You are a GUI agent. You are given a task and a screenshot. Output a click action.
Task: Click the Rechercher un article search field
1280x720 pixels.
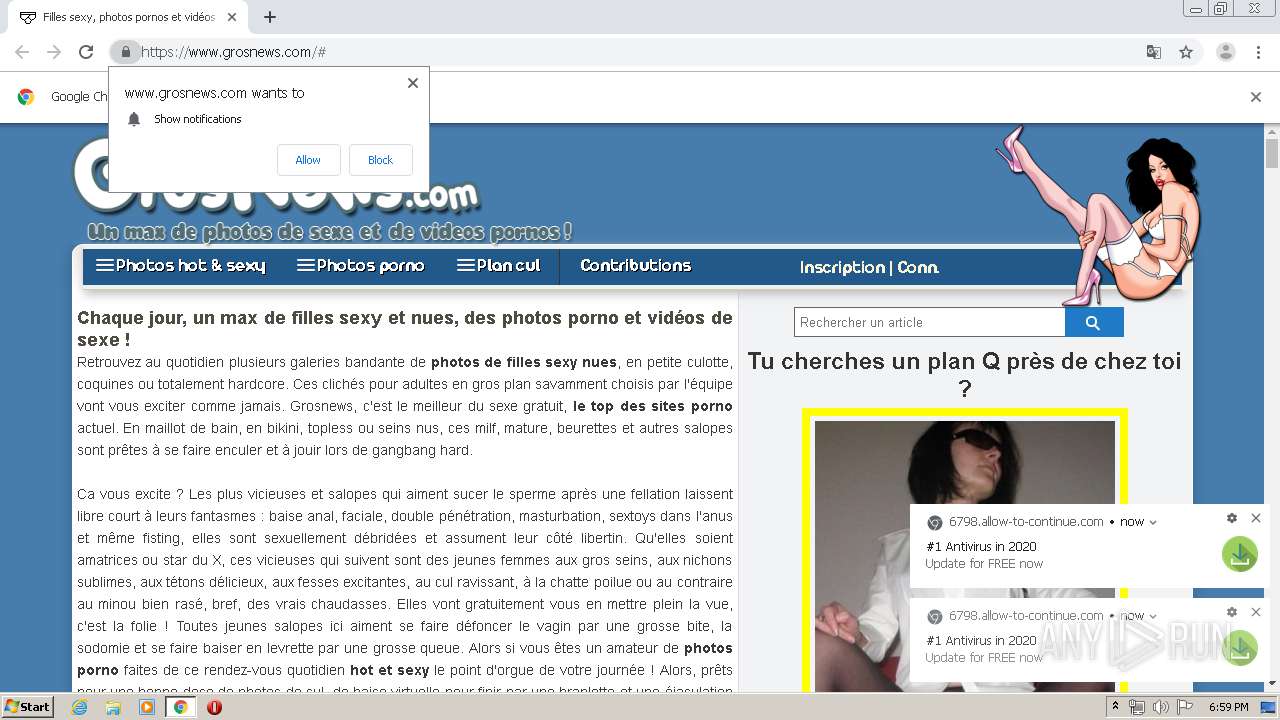pos(929,322)
